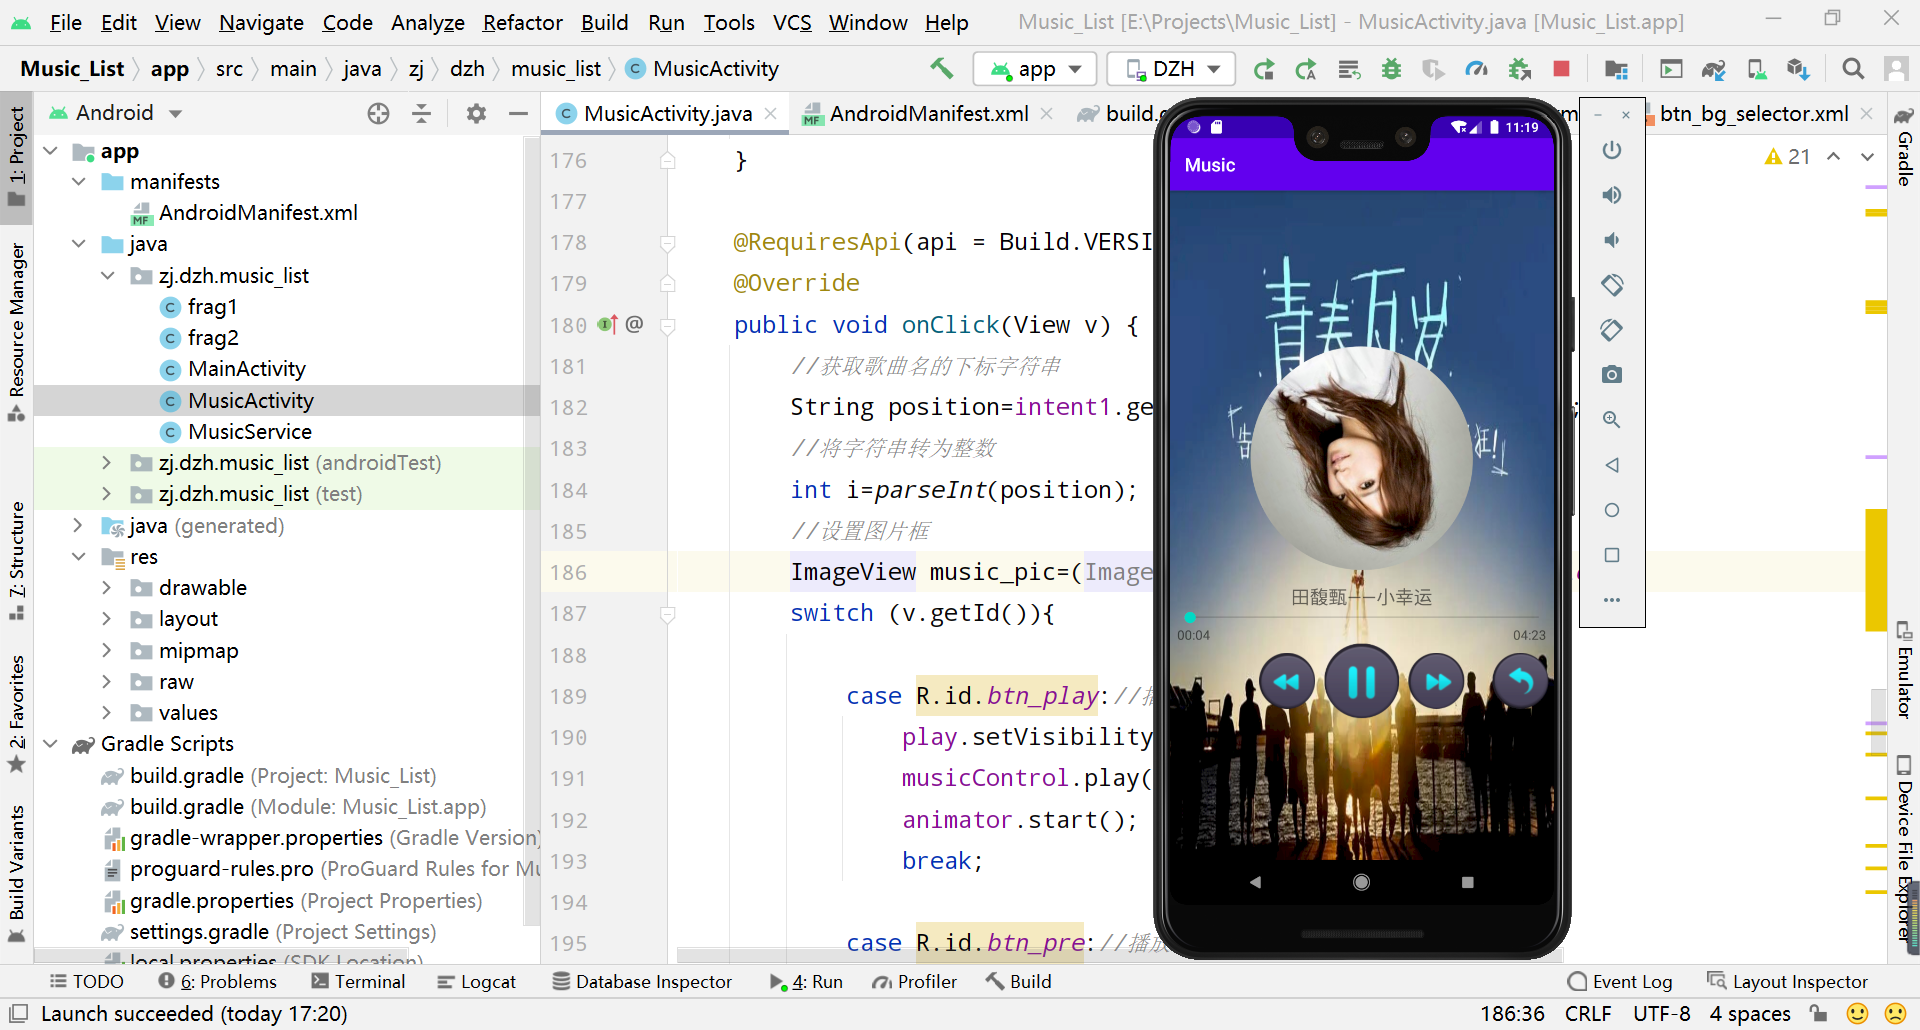1920x1030 pixels.
Task: Open the DZH device selector dropdown
Action: click(1172, 69)
